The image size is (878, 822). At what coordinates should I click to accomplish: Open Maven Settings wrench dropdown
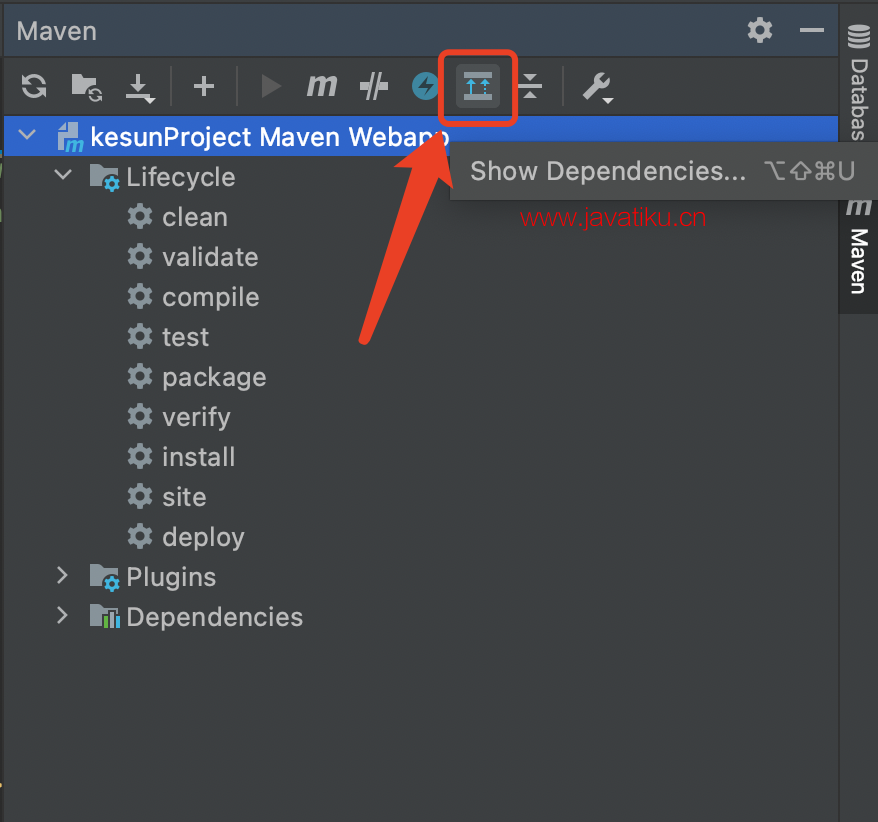click(598, 88)
